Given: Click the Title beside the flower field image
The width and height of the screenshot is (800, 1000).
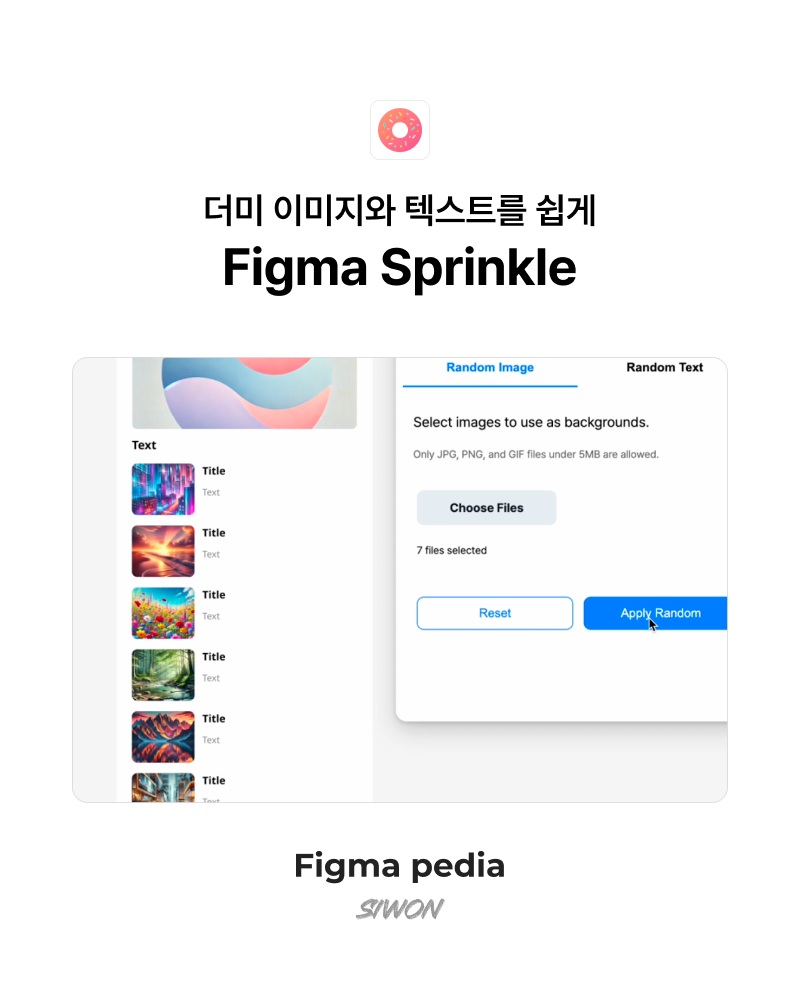Looking at the screenshot, I should coord(214,595).
